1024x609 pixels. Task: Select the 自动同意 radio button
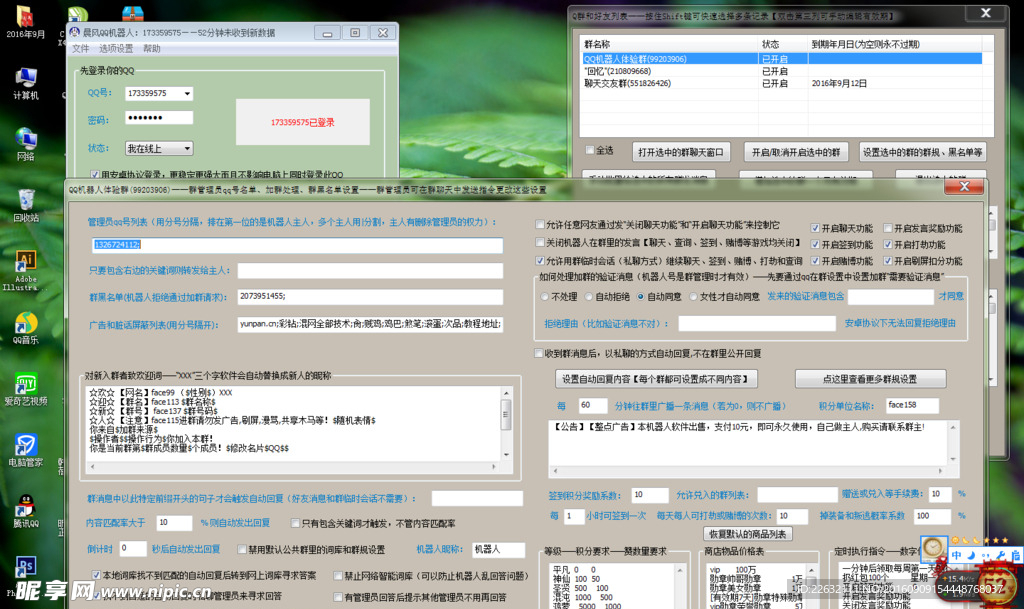[x=641, y=296]
